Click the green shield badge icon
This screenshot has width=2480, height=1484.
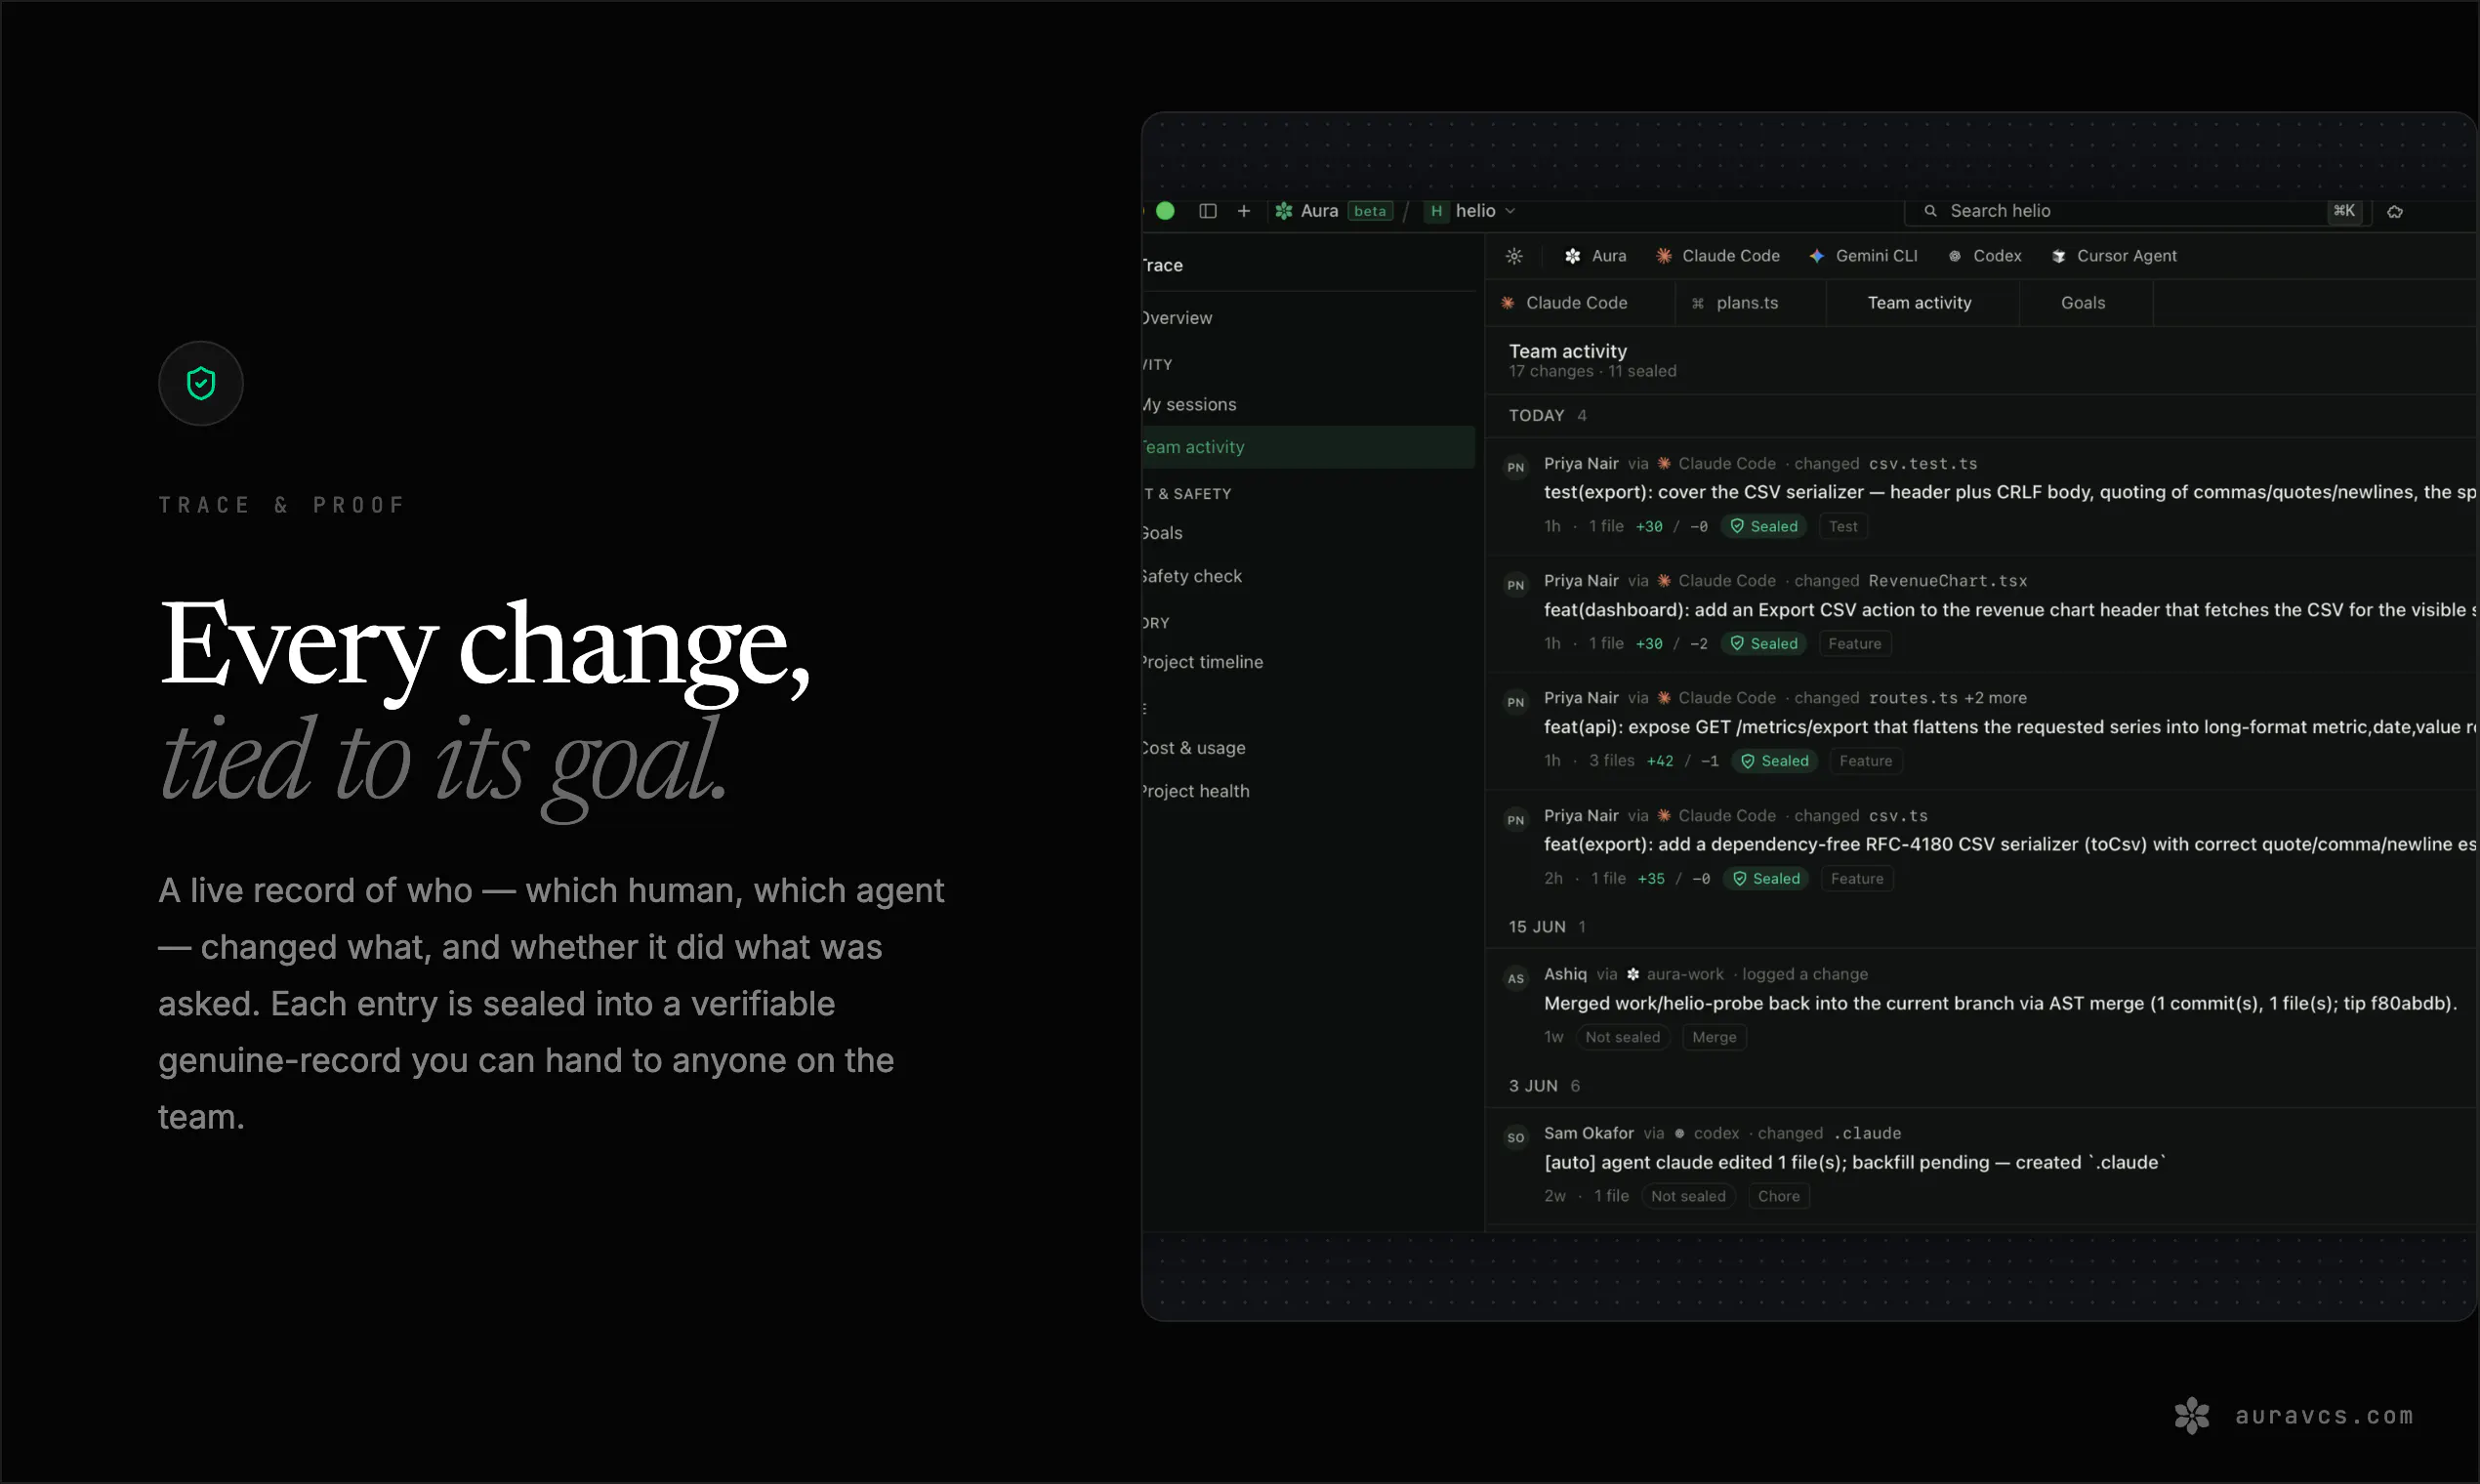point(201,383)
